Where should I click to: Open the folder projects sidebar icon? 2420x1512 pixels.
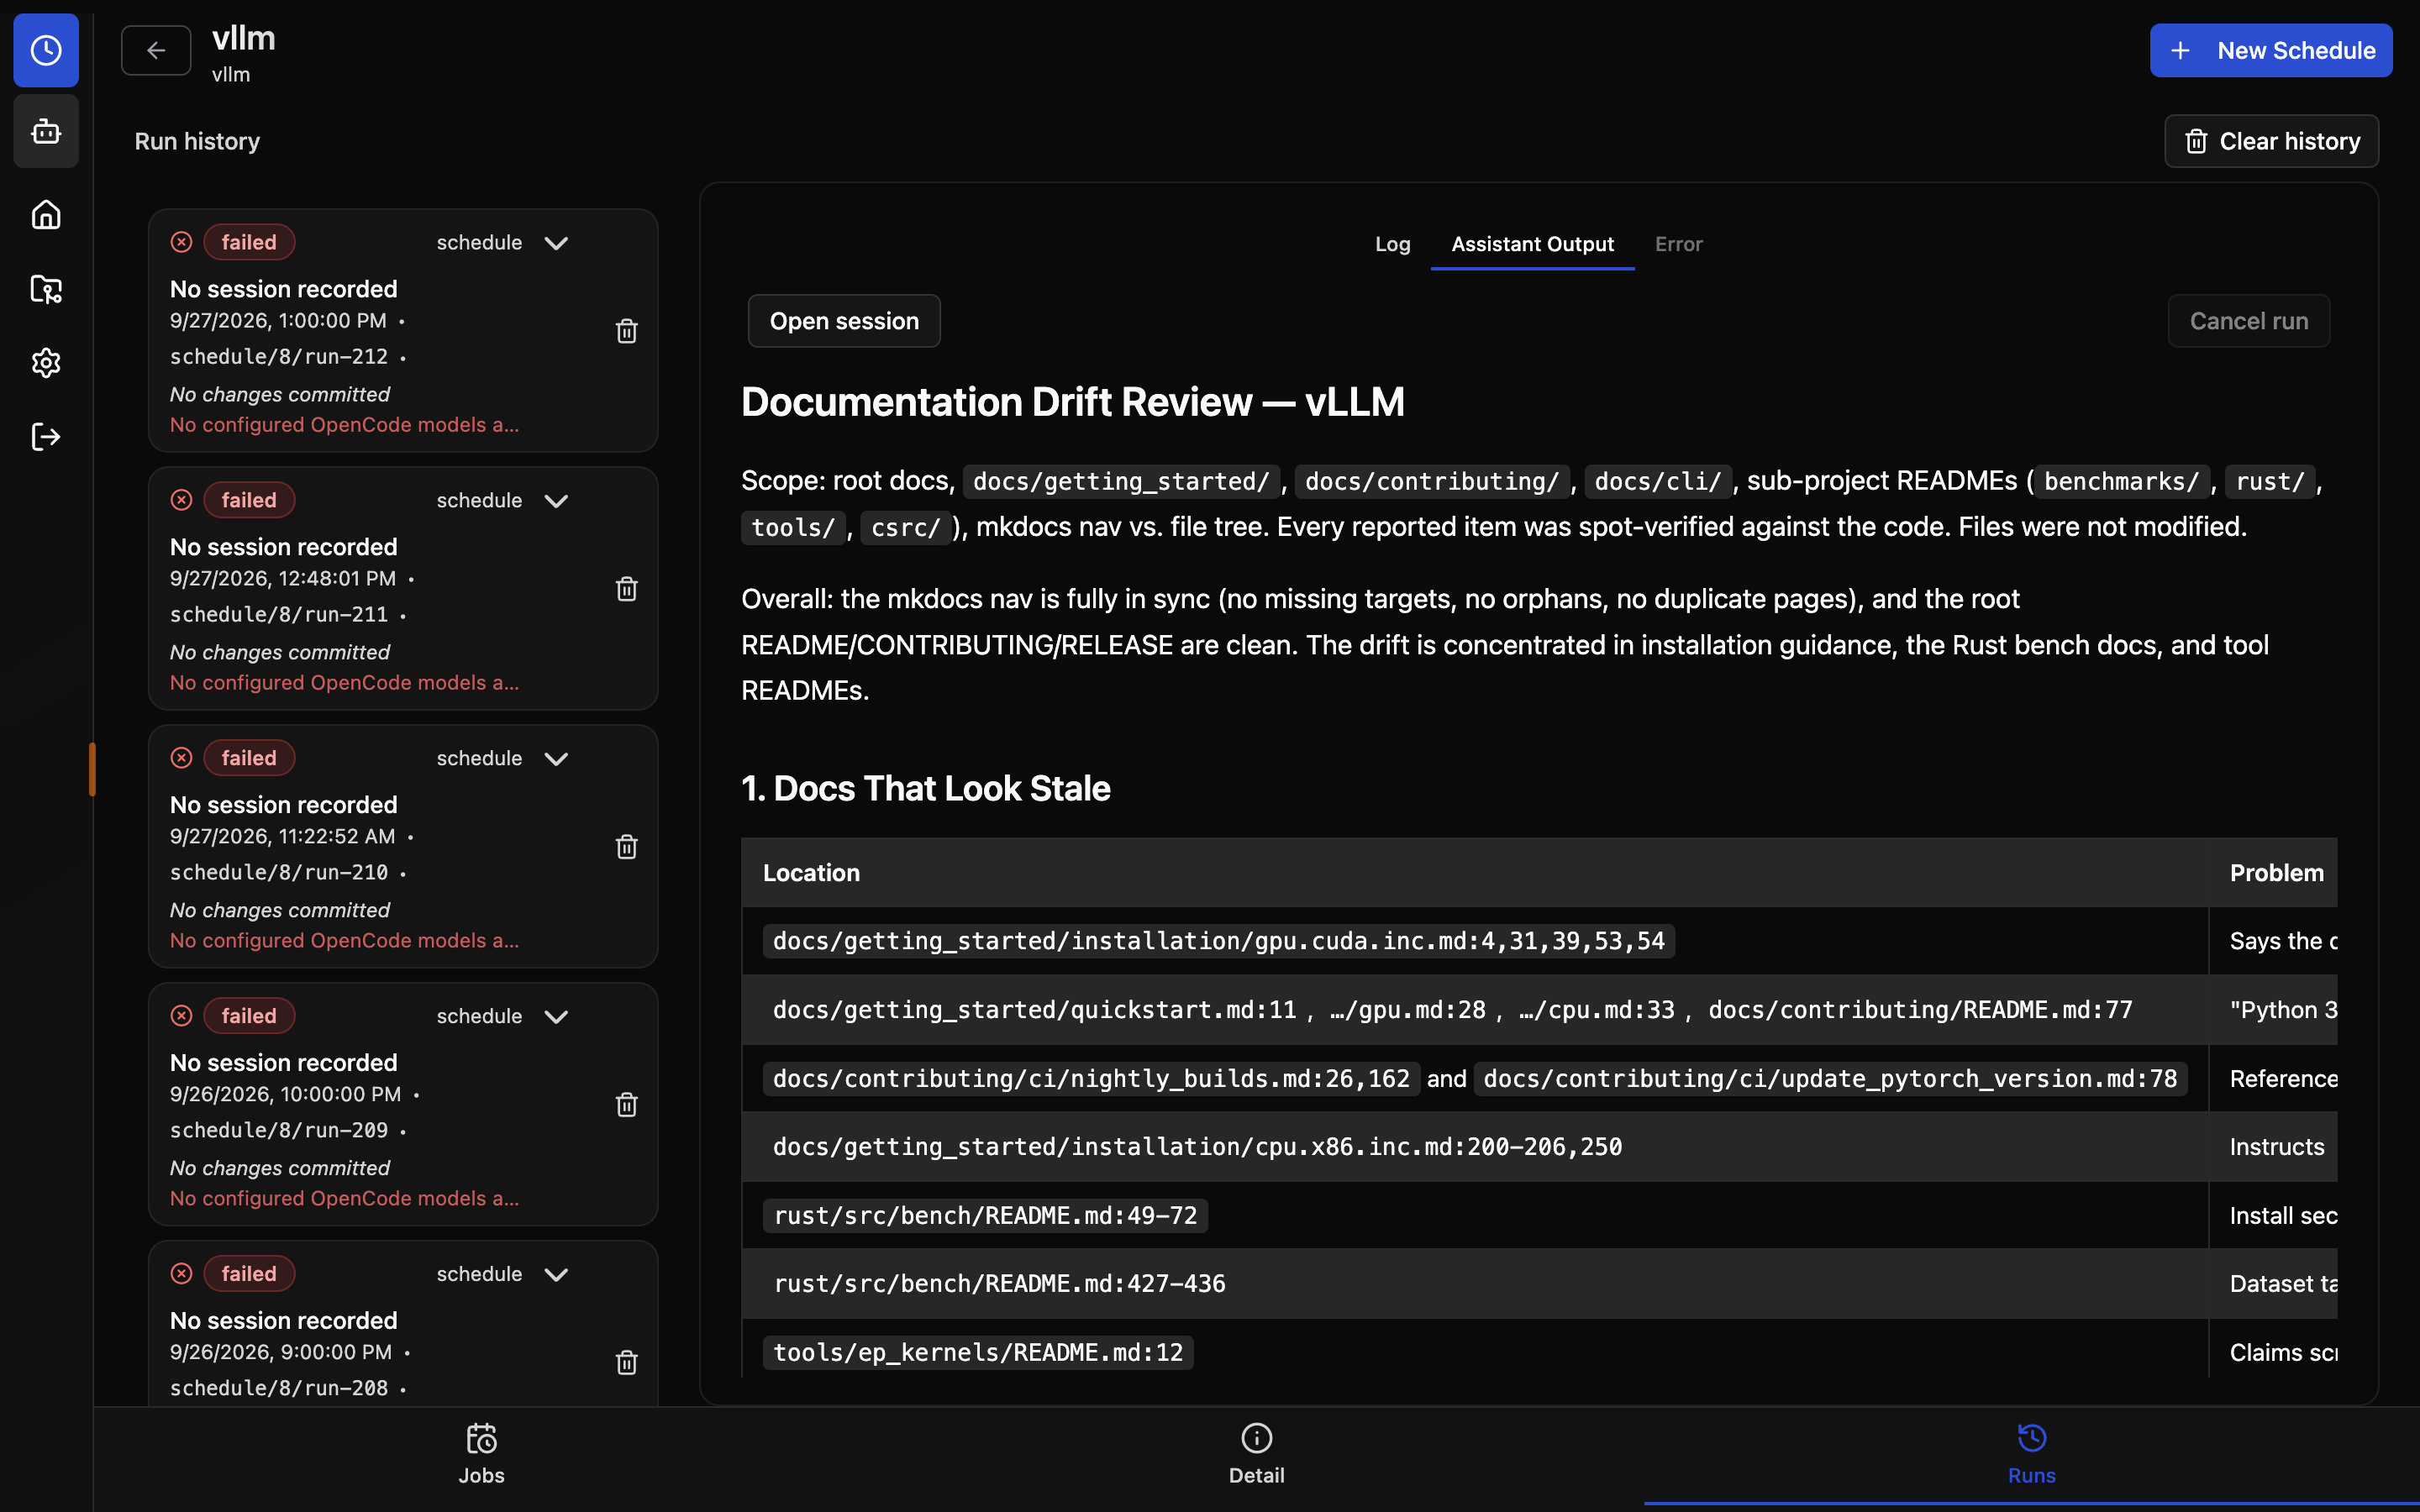[46, 289]
